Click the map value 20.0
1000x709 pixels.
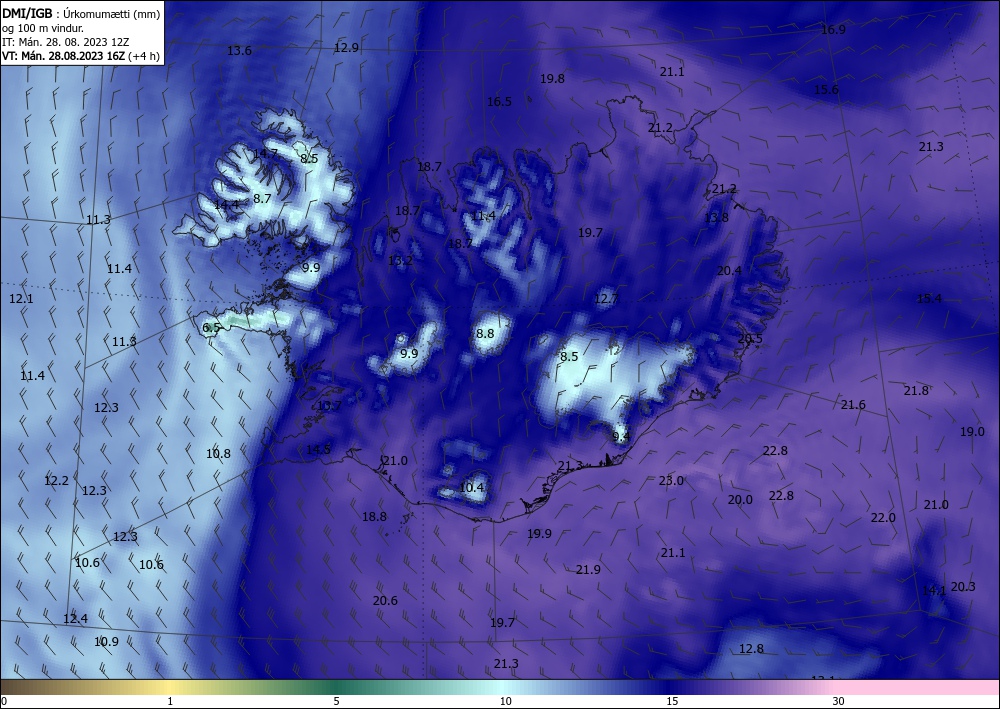[740, 500]
